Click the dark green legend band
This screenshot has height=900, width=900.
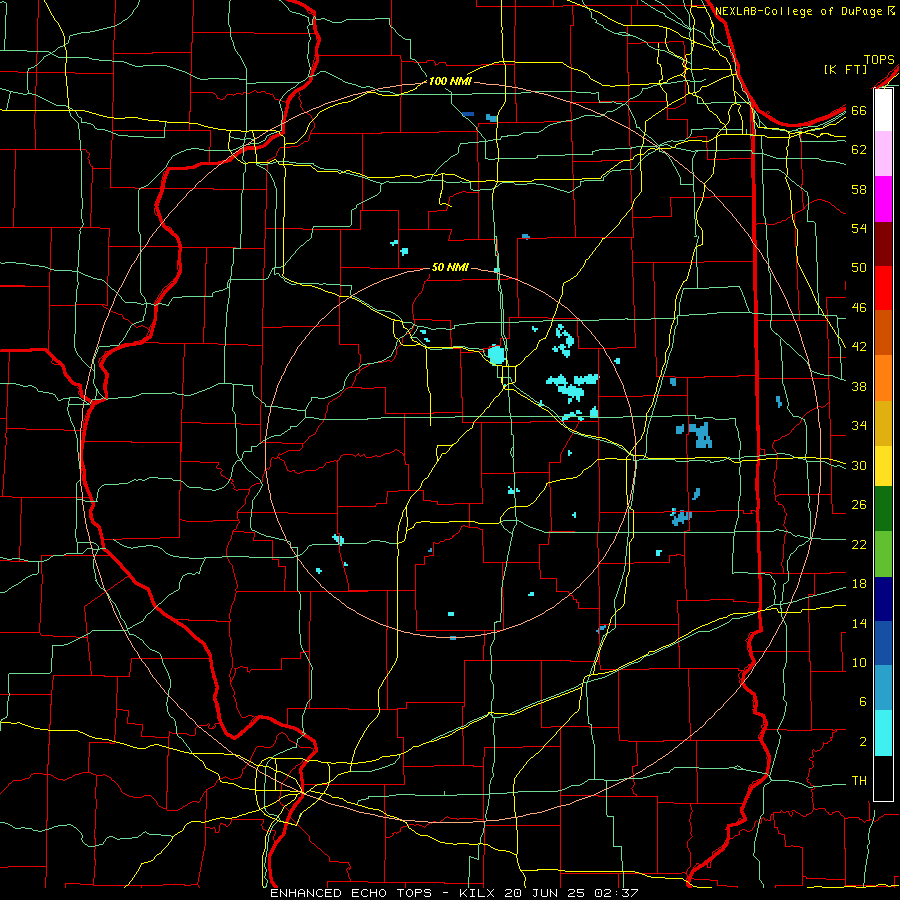click(883, 509)
